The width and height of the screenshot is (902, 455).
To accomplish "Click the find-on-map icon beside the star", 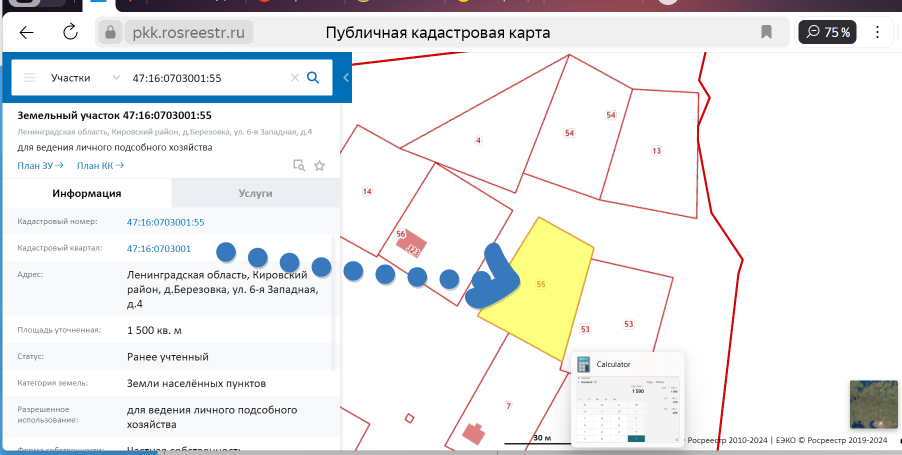I will coord(298,166).
